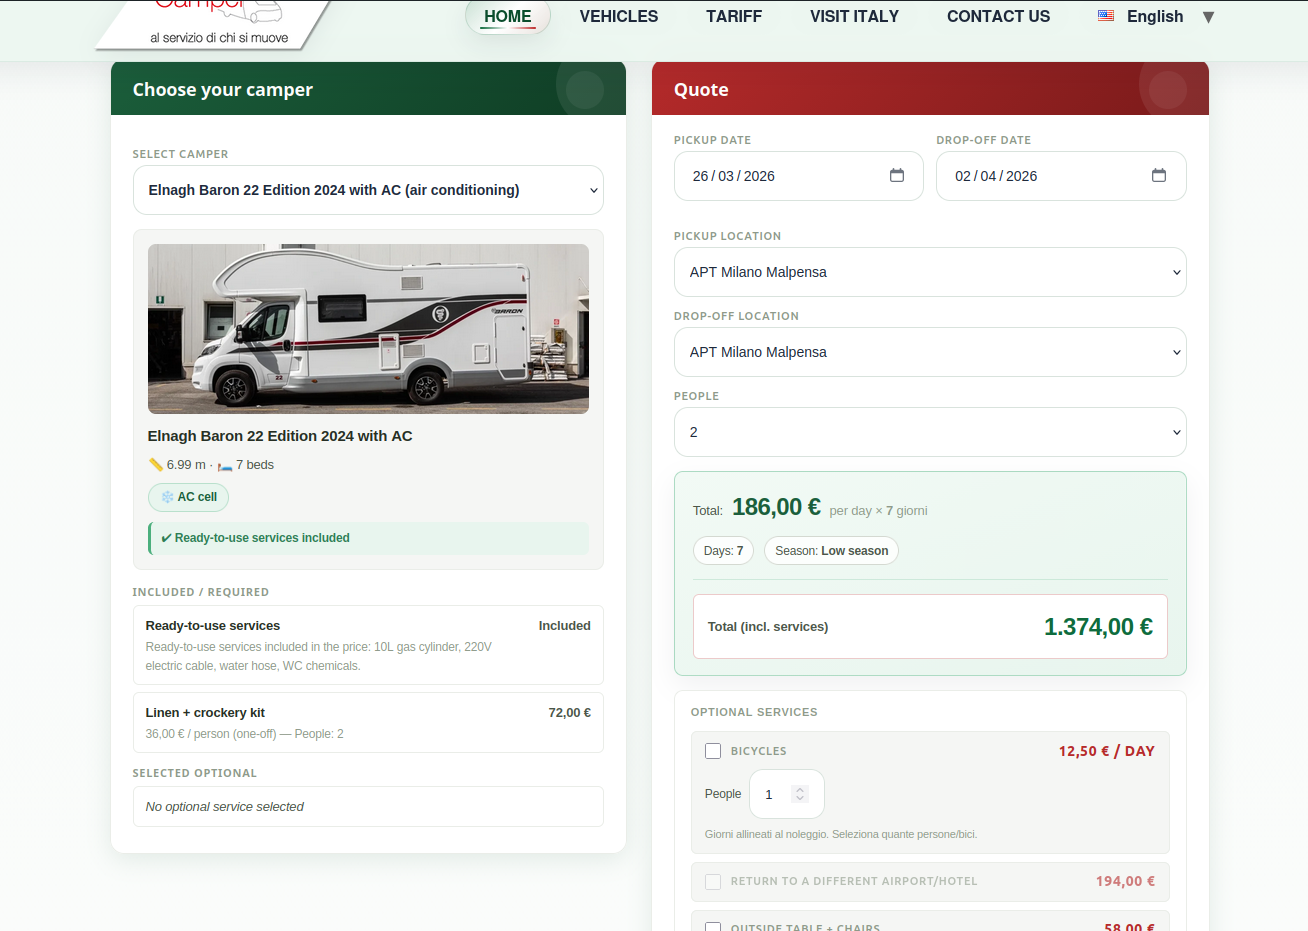Screen dimensions: 1308x931
Task: Open the SELECT CAMPER dropdown
Action: [368, 190]
